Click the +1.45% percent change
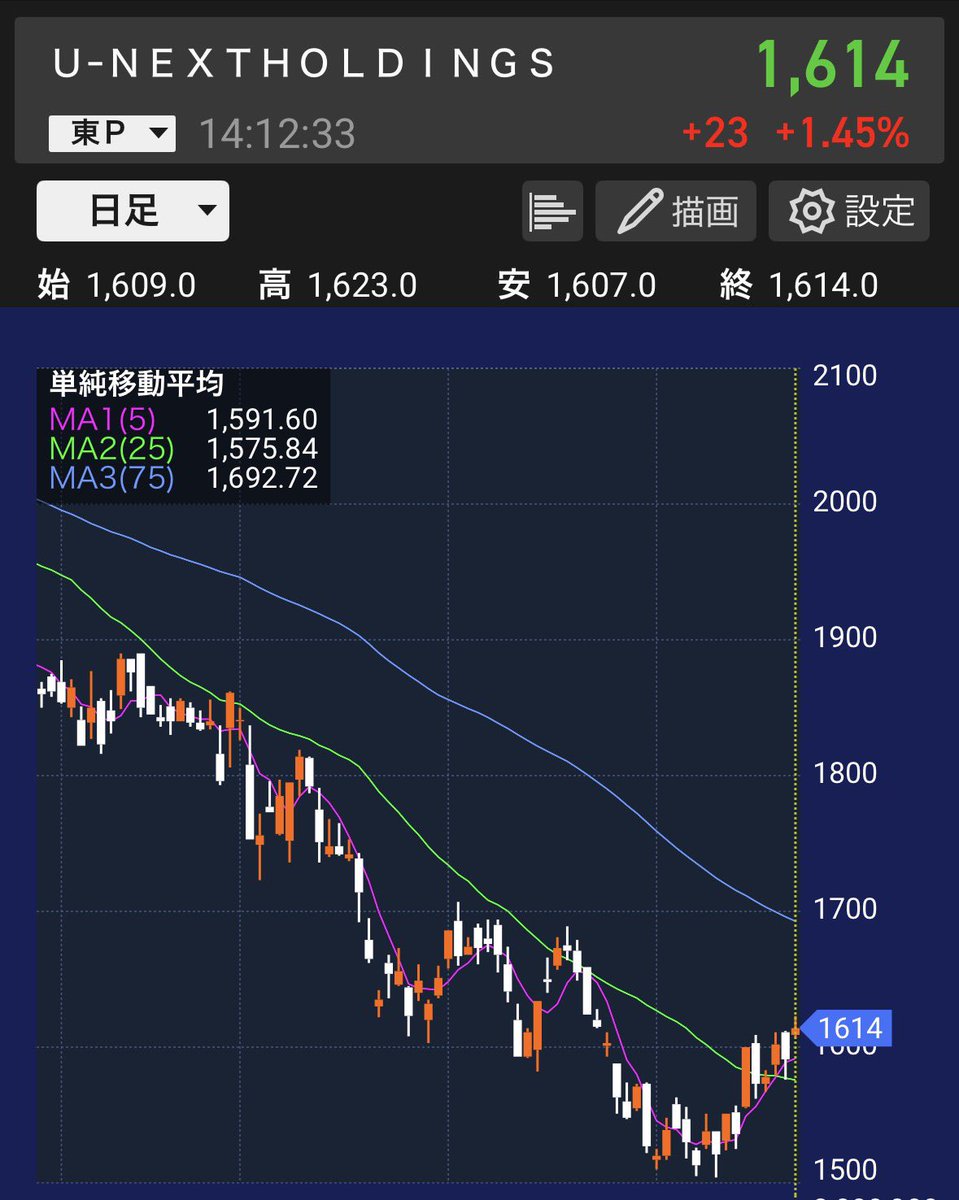The image size is (959, 1200). (842, 133)
